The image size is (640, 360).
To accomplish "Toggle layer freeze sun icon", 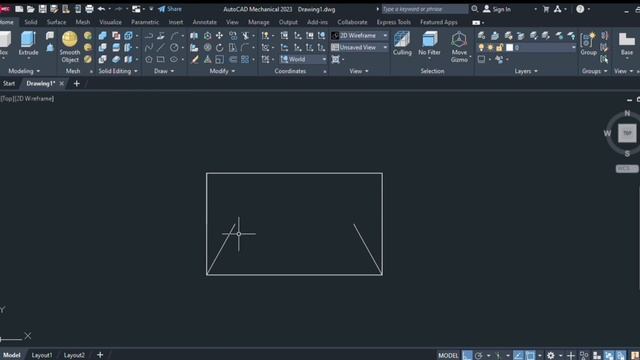I will (x=490, y=48).
